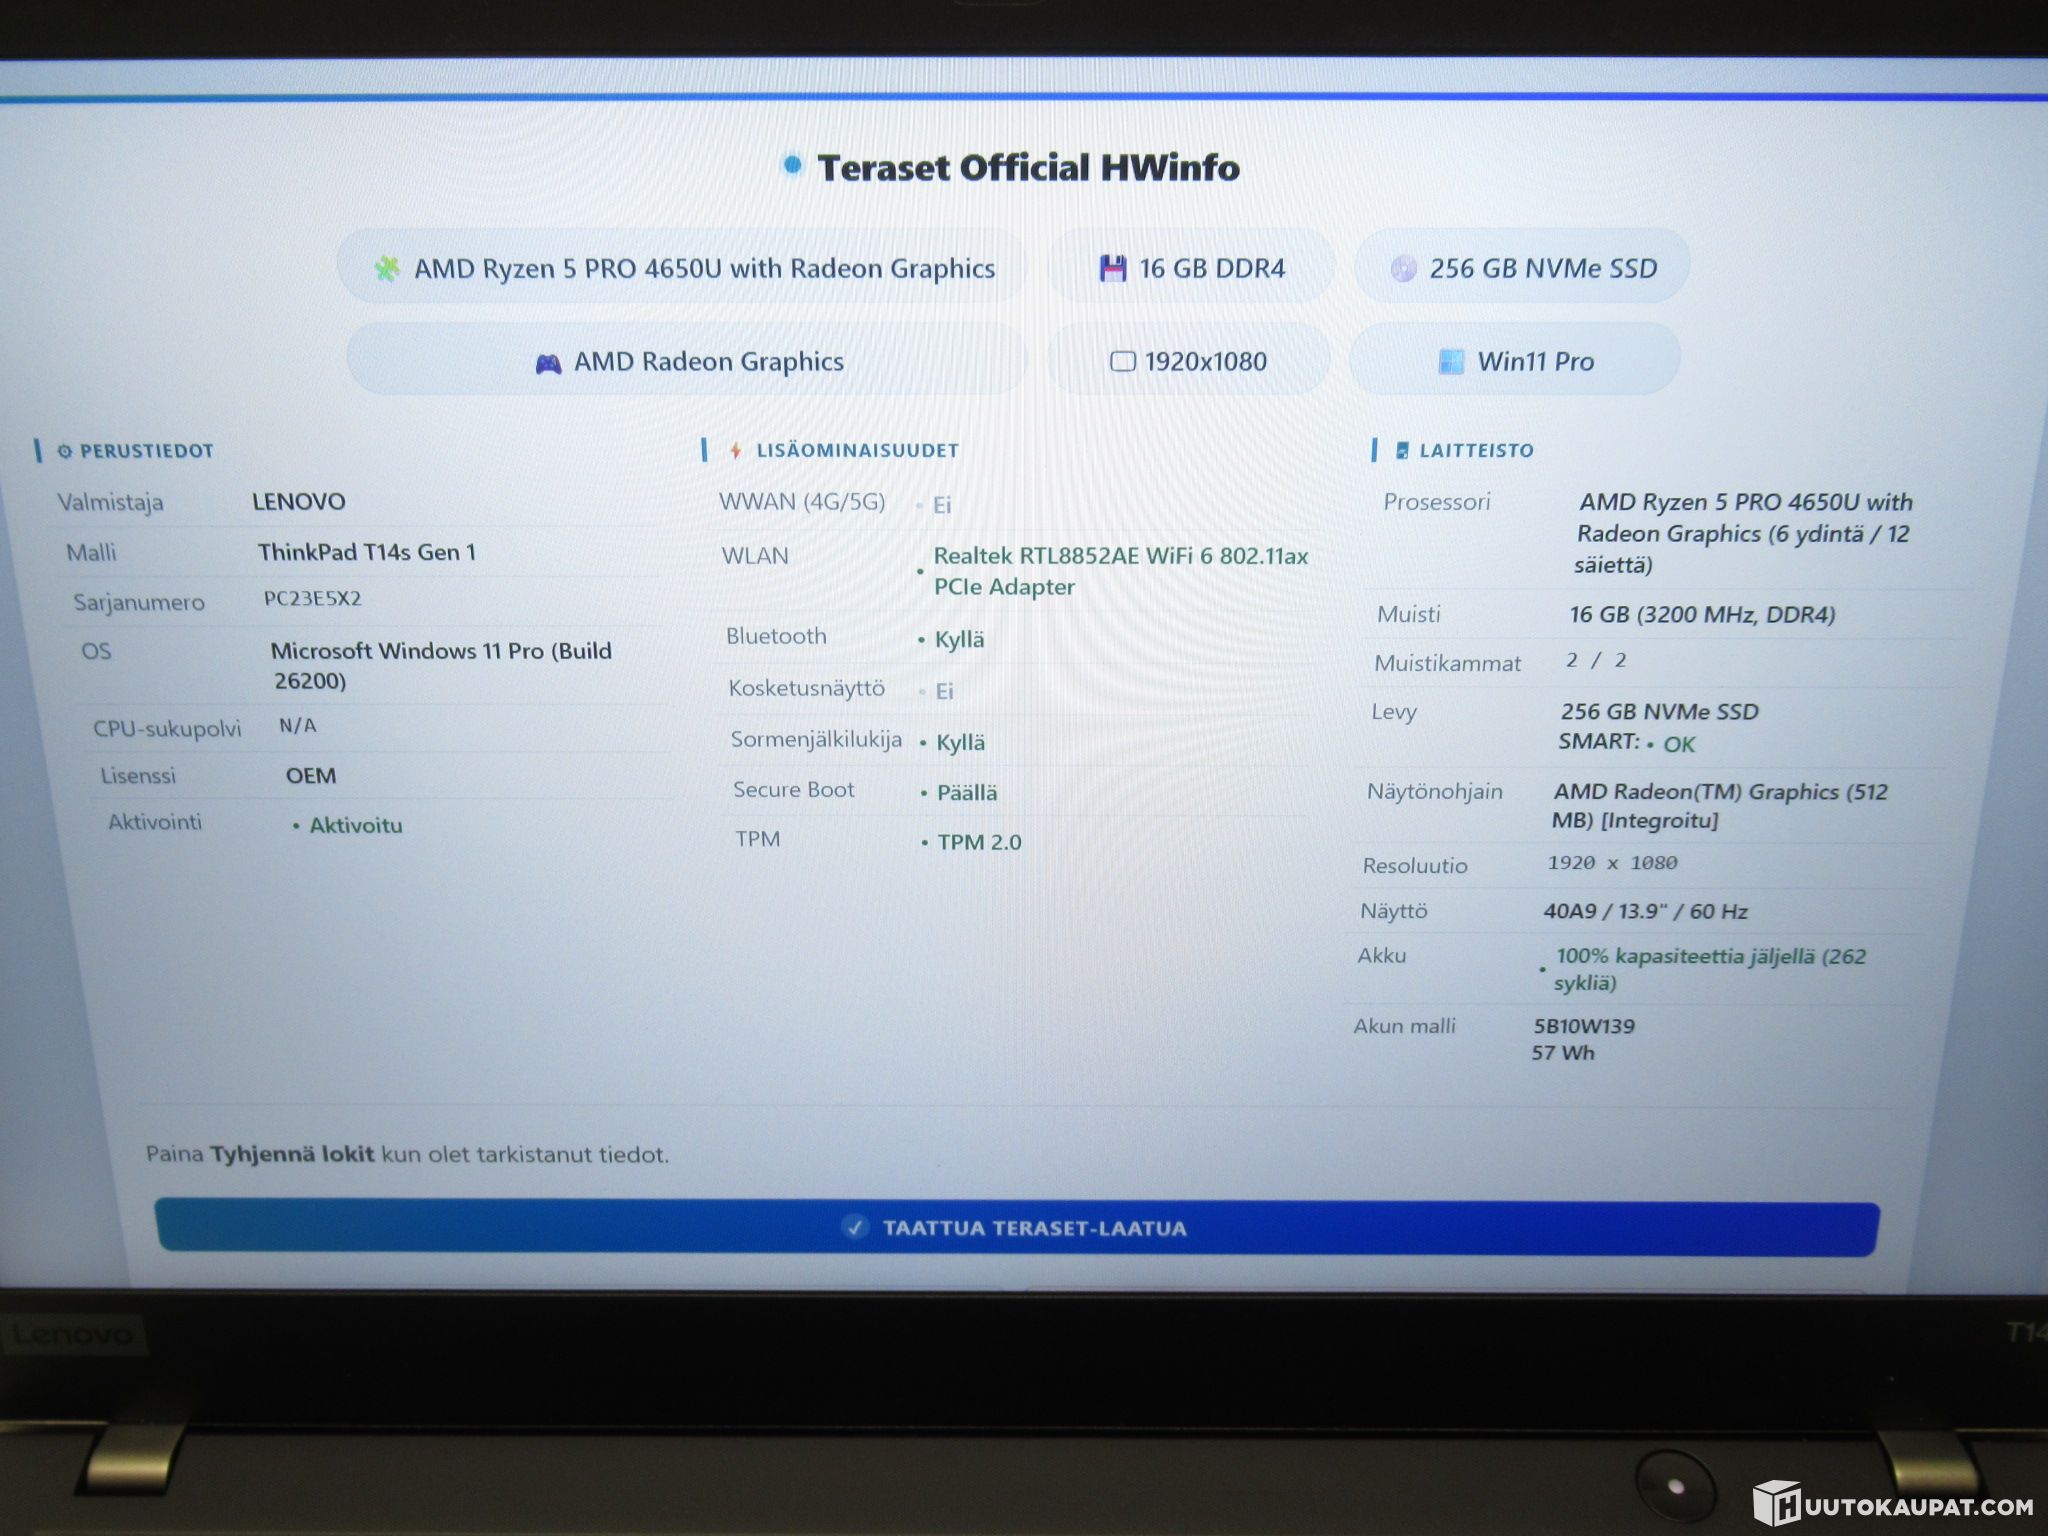The height and width of the screenshot is (1536, 2048).
Task: Click the Näytönohjain label
Action: pos(1435,792)
